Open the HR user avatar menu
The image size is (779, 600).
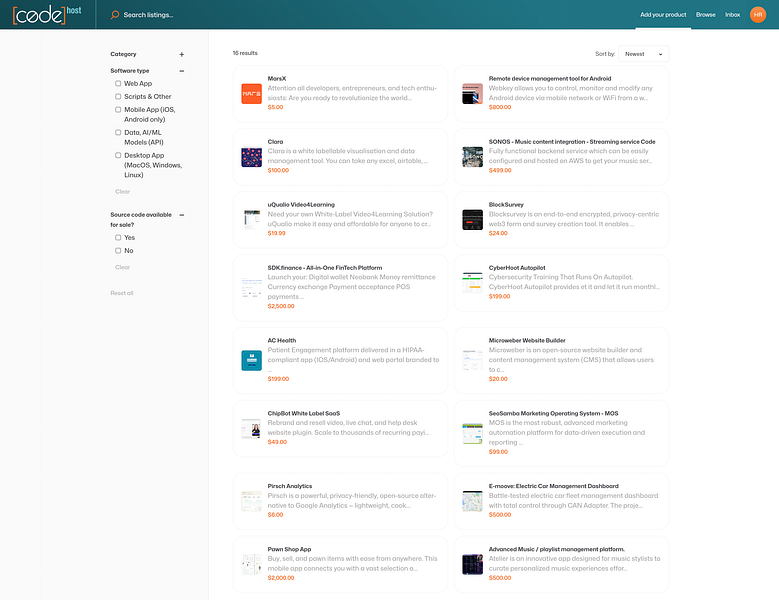click(758, 15)
